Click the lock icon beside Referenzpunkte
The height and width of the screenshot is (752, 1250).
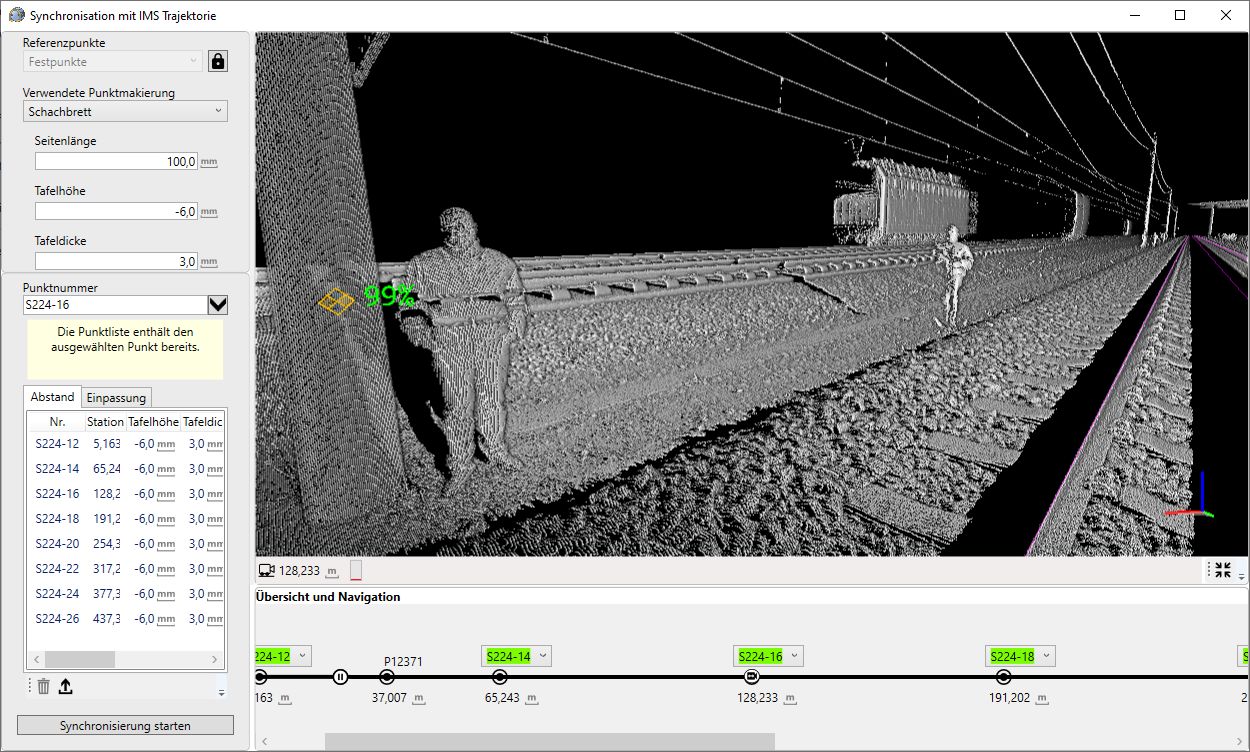pos(218,61)
